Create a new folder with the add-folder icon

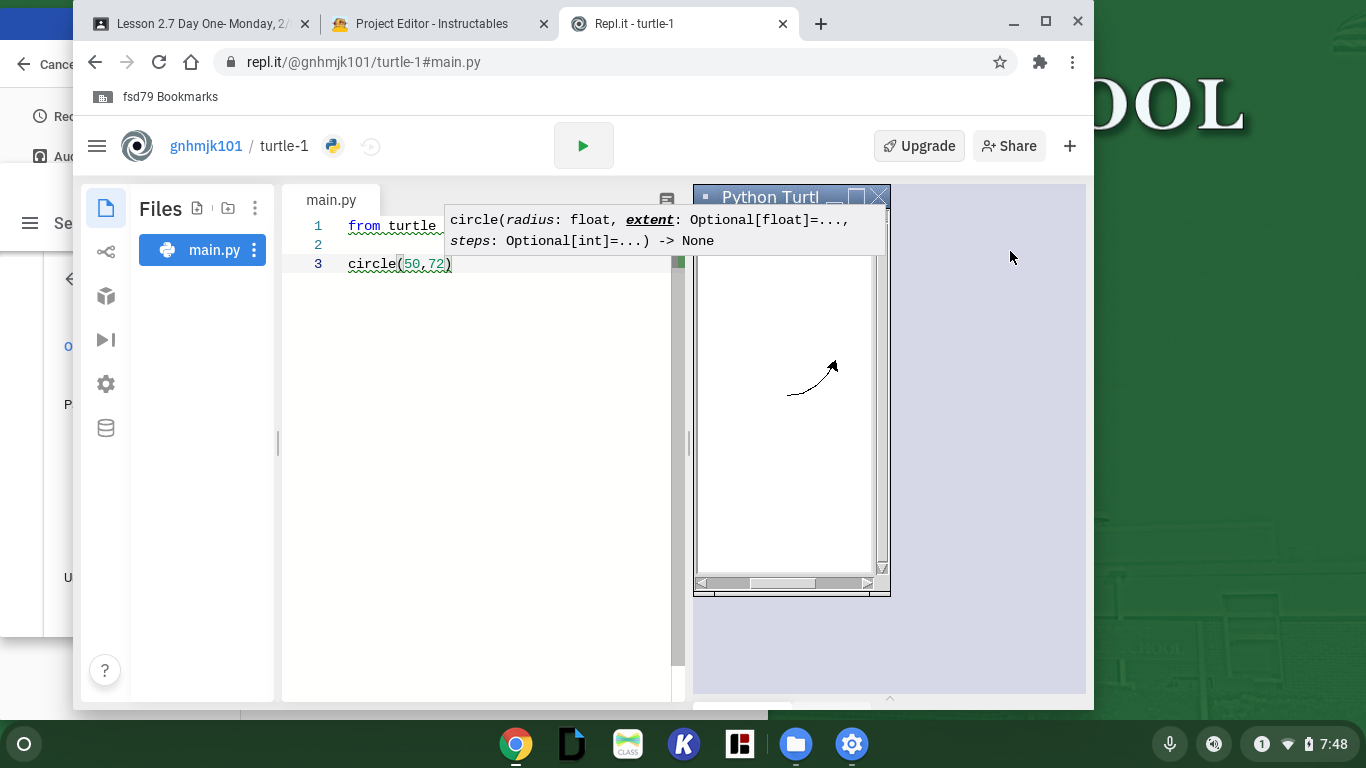pos(226,207)
